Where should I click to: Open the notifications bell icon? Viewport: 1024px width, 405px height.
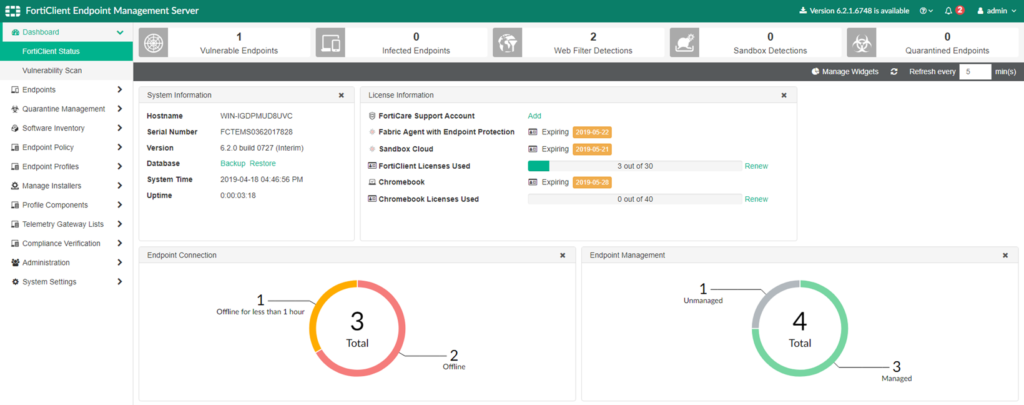coord(949,10)
